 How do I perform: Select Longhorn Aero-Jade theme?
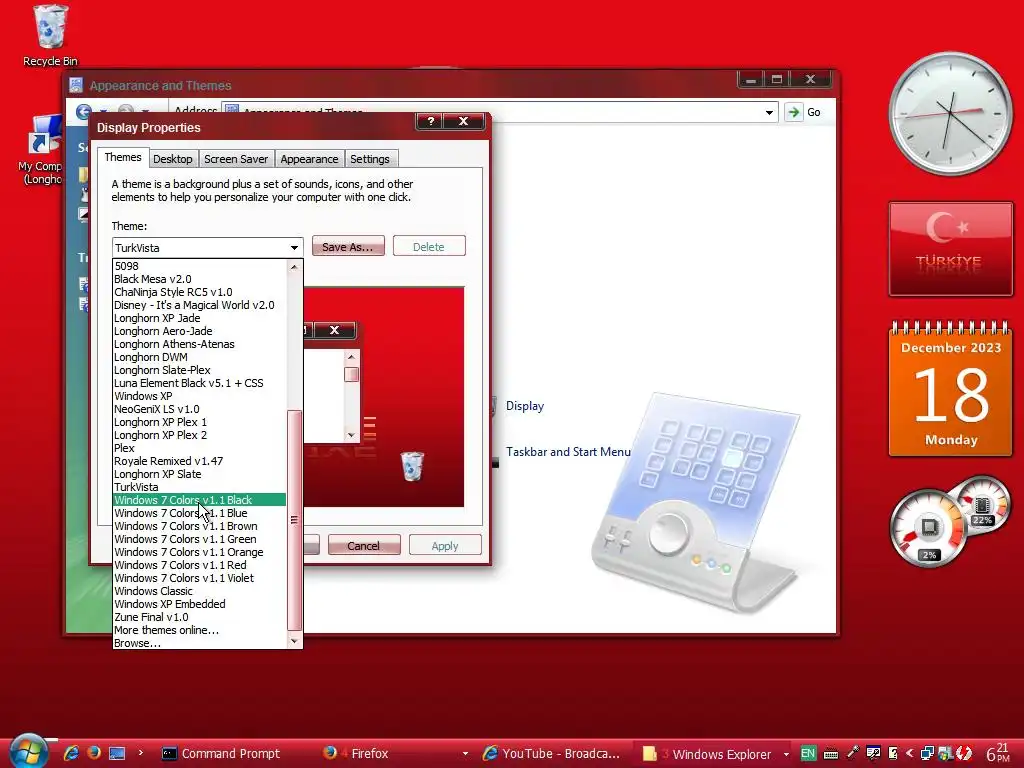199,331
